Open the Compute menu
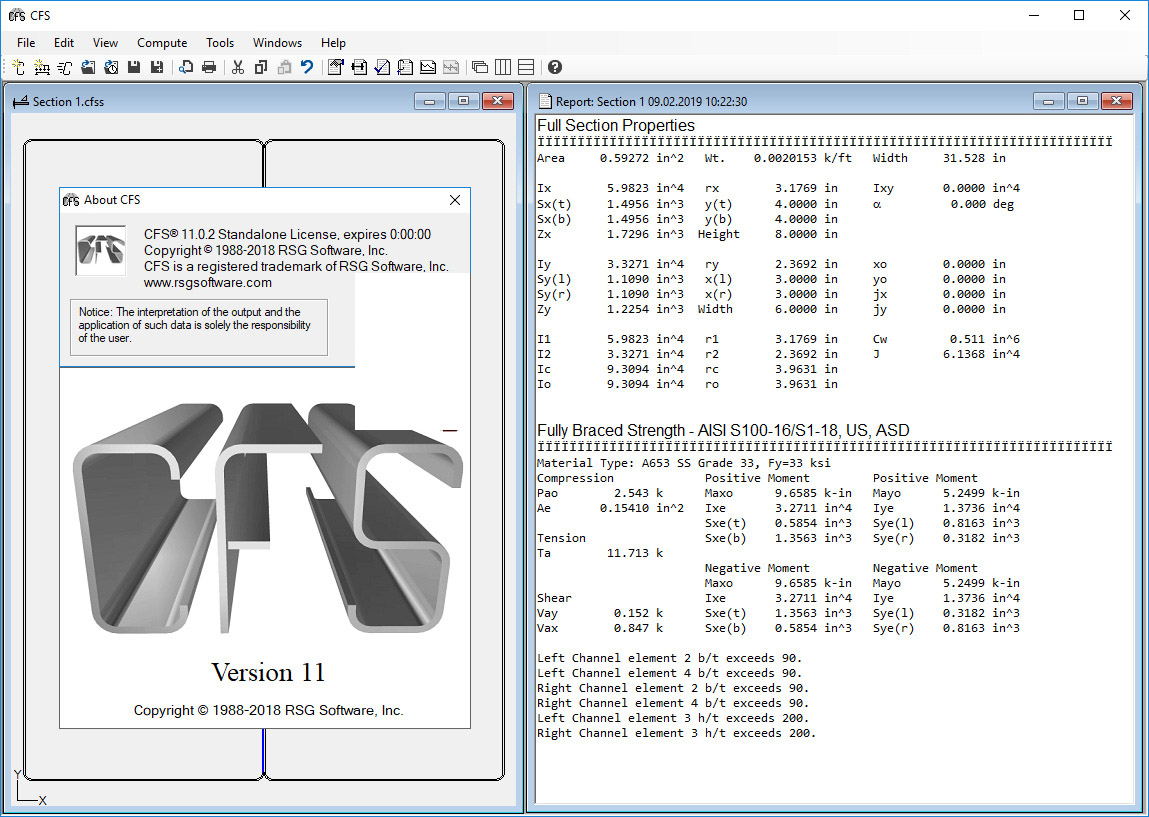Screen dimensions: 1149x817 point(162,43)
